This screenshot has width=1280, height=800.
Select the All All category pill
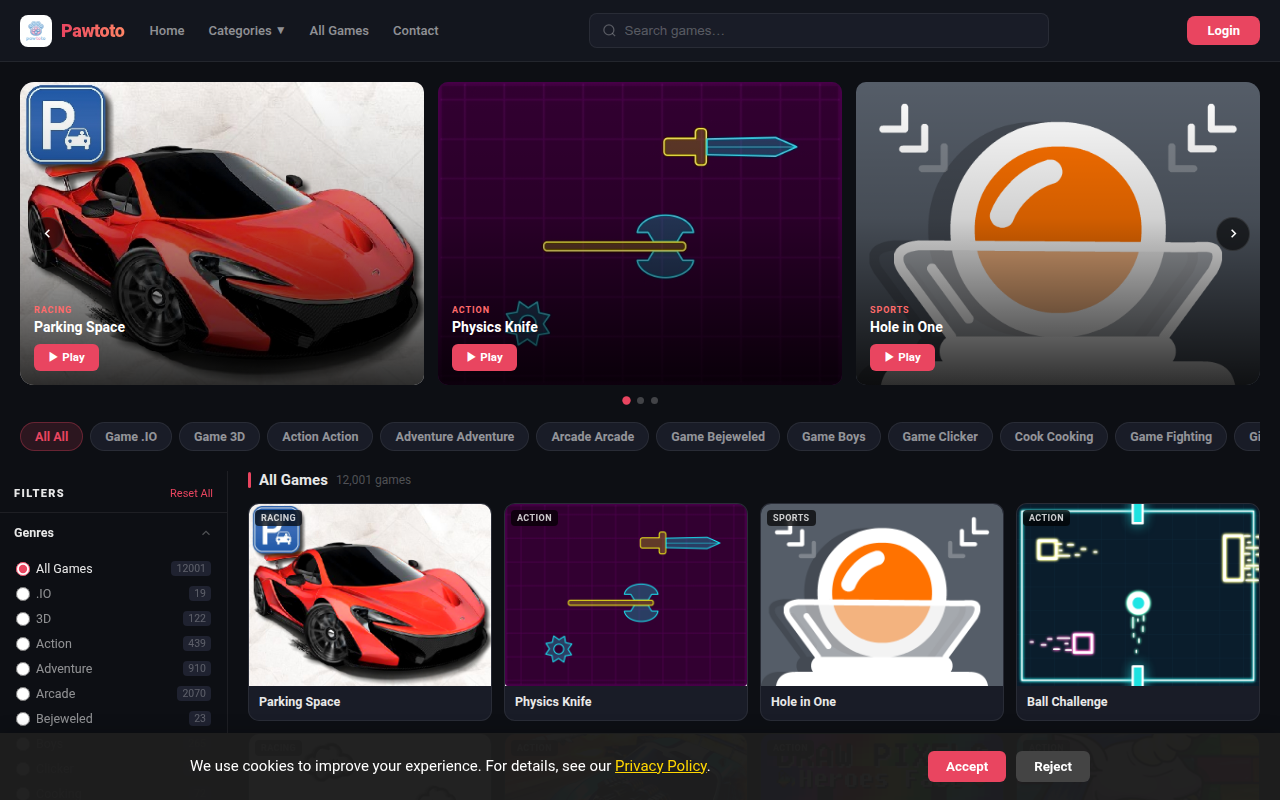52,437
